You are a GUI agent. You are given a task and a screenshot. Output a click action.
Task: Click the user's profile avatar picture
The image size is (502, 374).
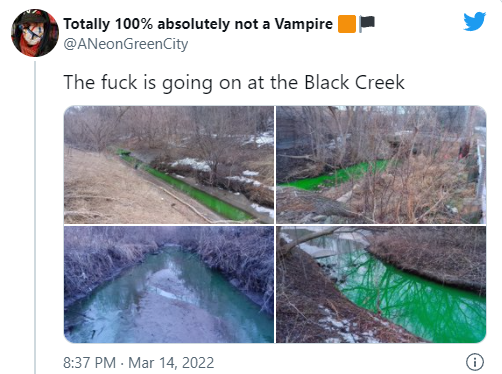(x=35, y=33)
